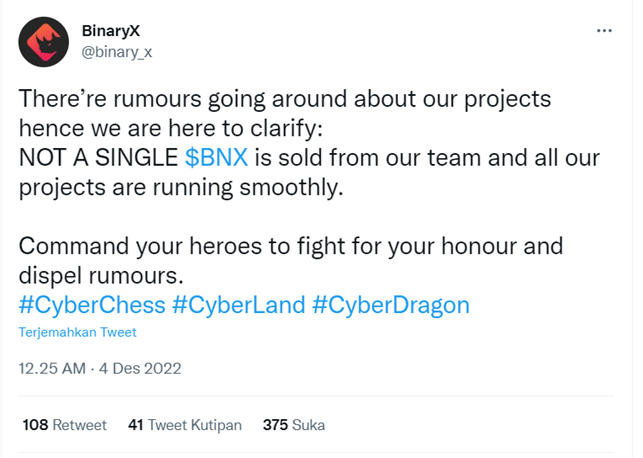Click the "NOT A SINGLE" text
The width and height of the screenshot is (643, 458).
(x=98, y=158)
